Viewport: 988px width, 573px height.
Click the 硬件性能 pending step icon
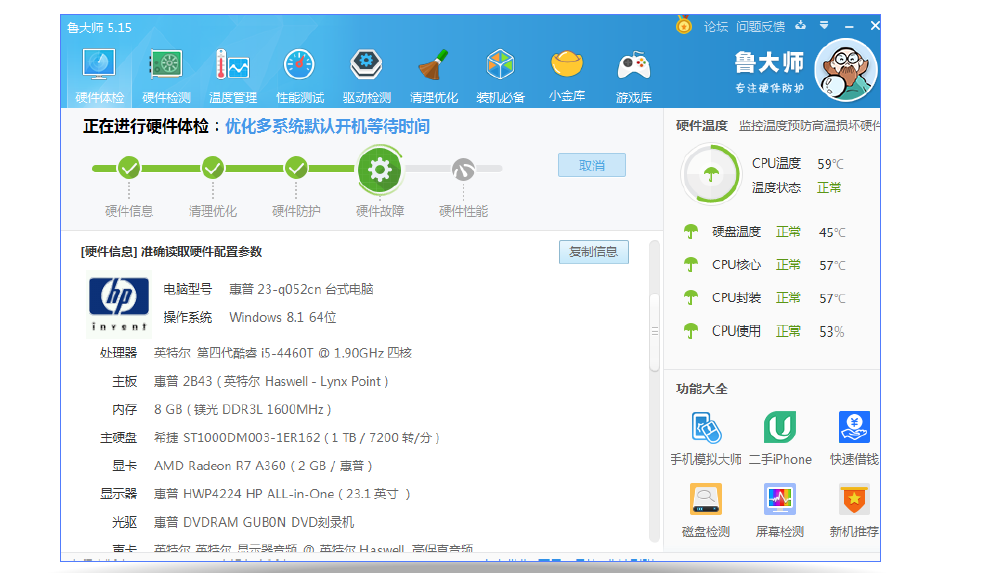click(x=463, y=169)
